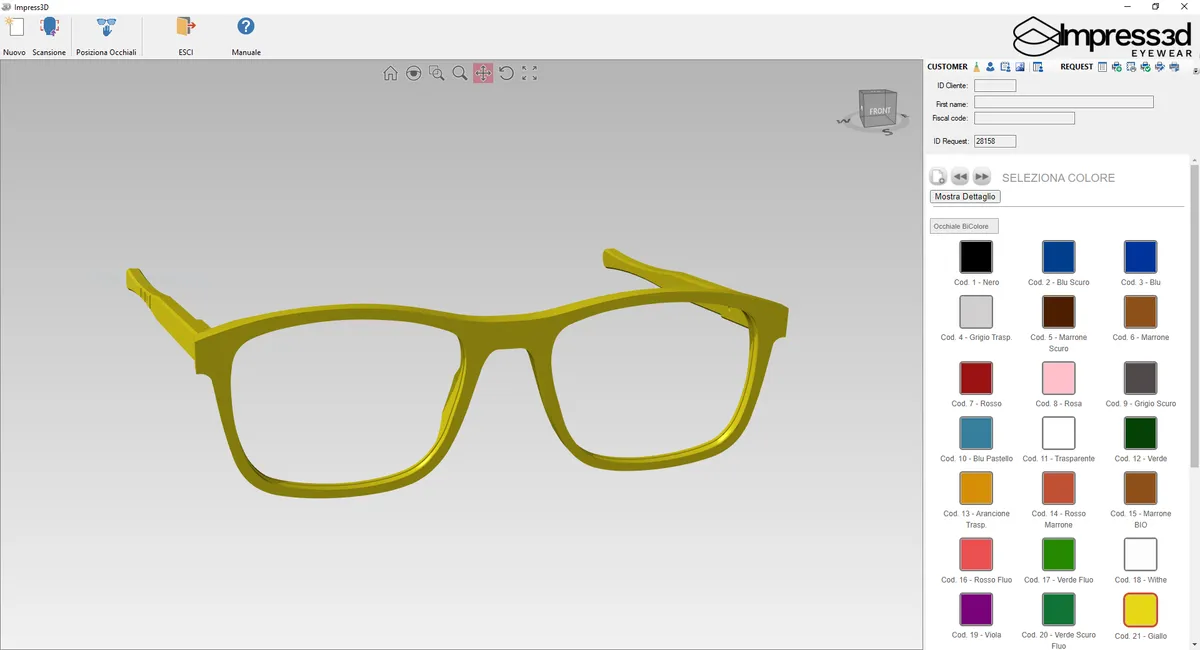Image resolution: width=1200 pixels, height=650 pixels.
Task: Open the Manuale help icon
Action: click(246, 27)
